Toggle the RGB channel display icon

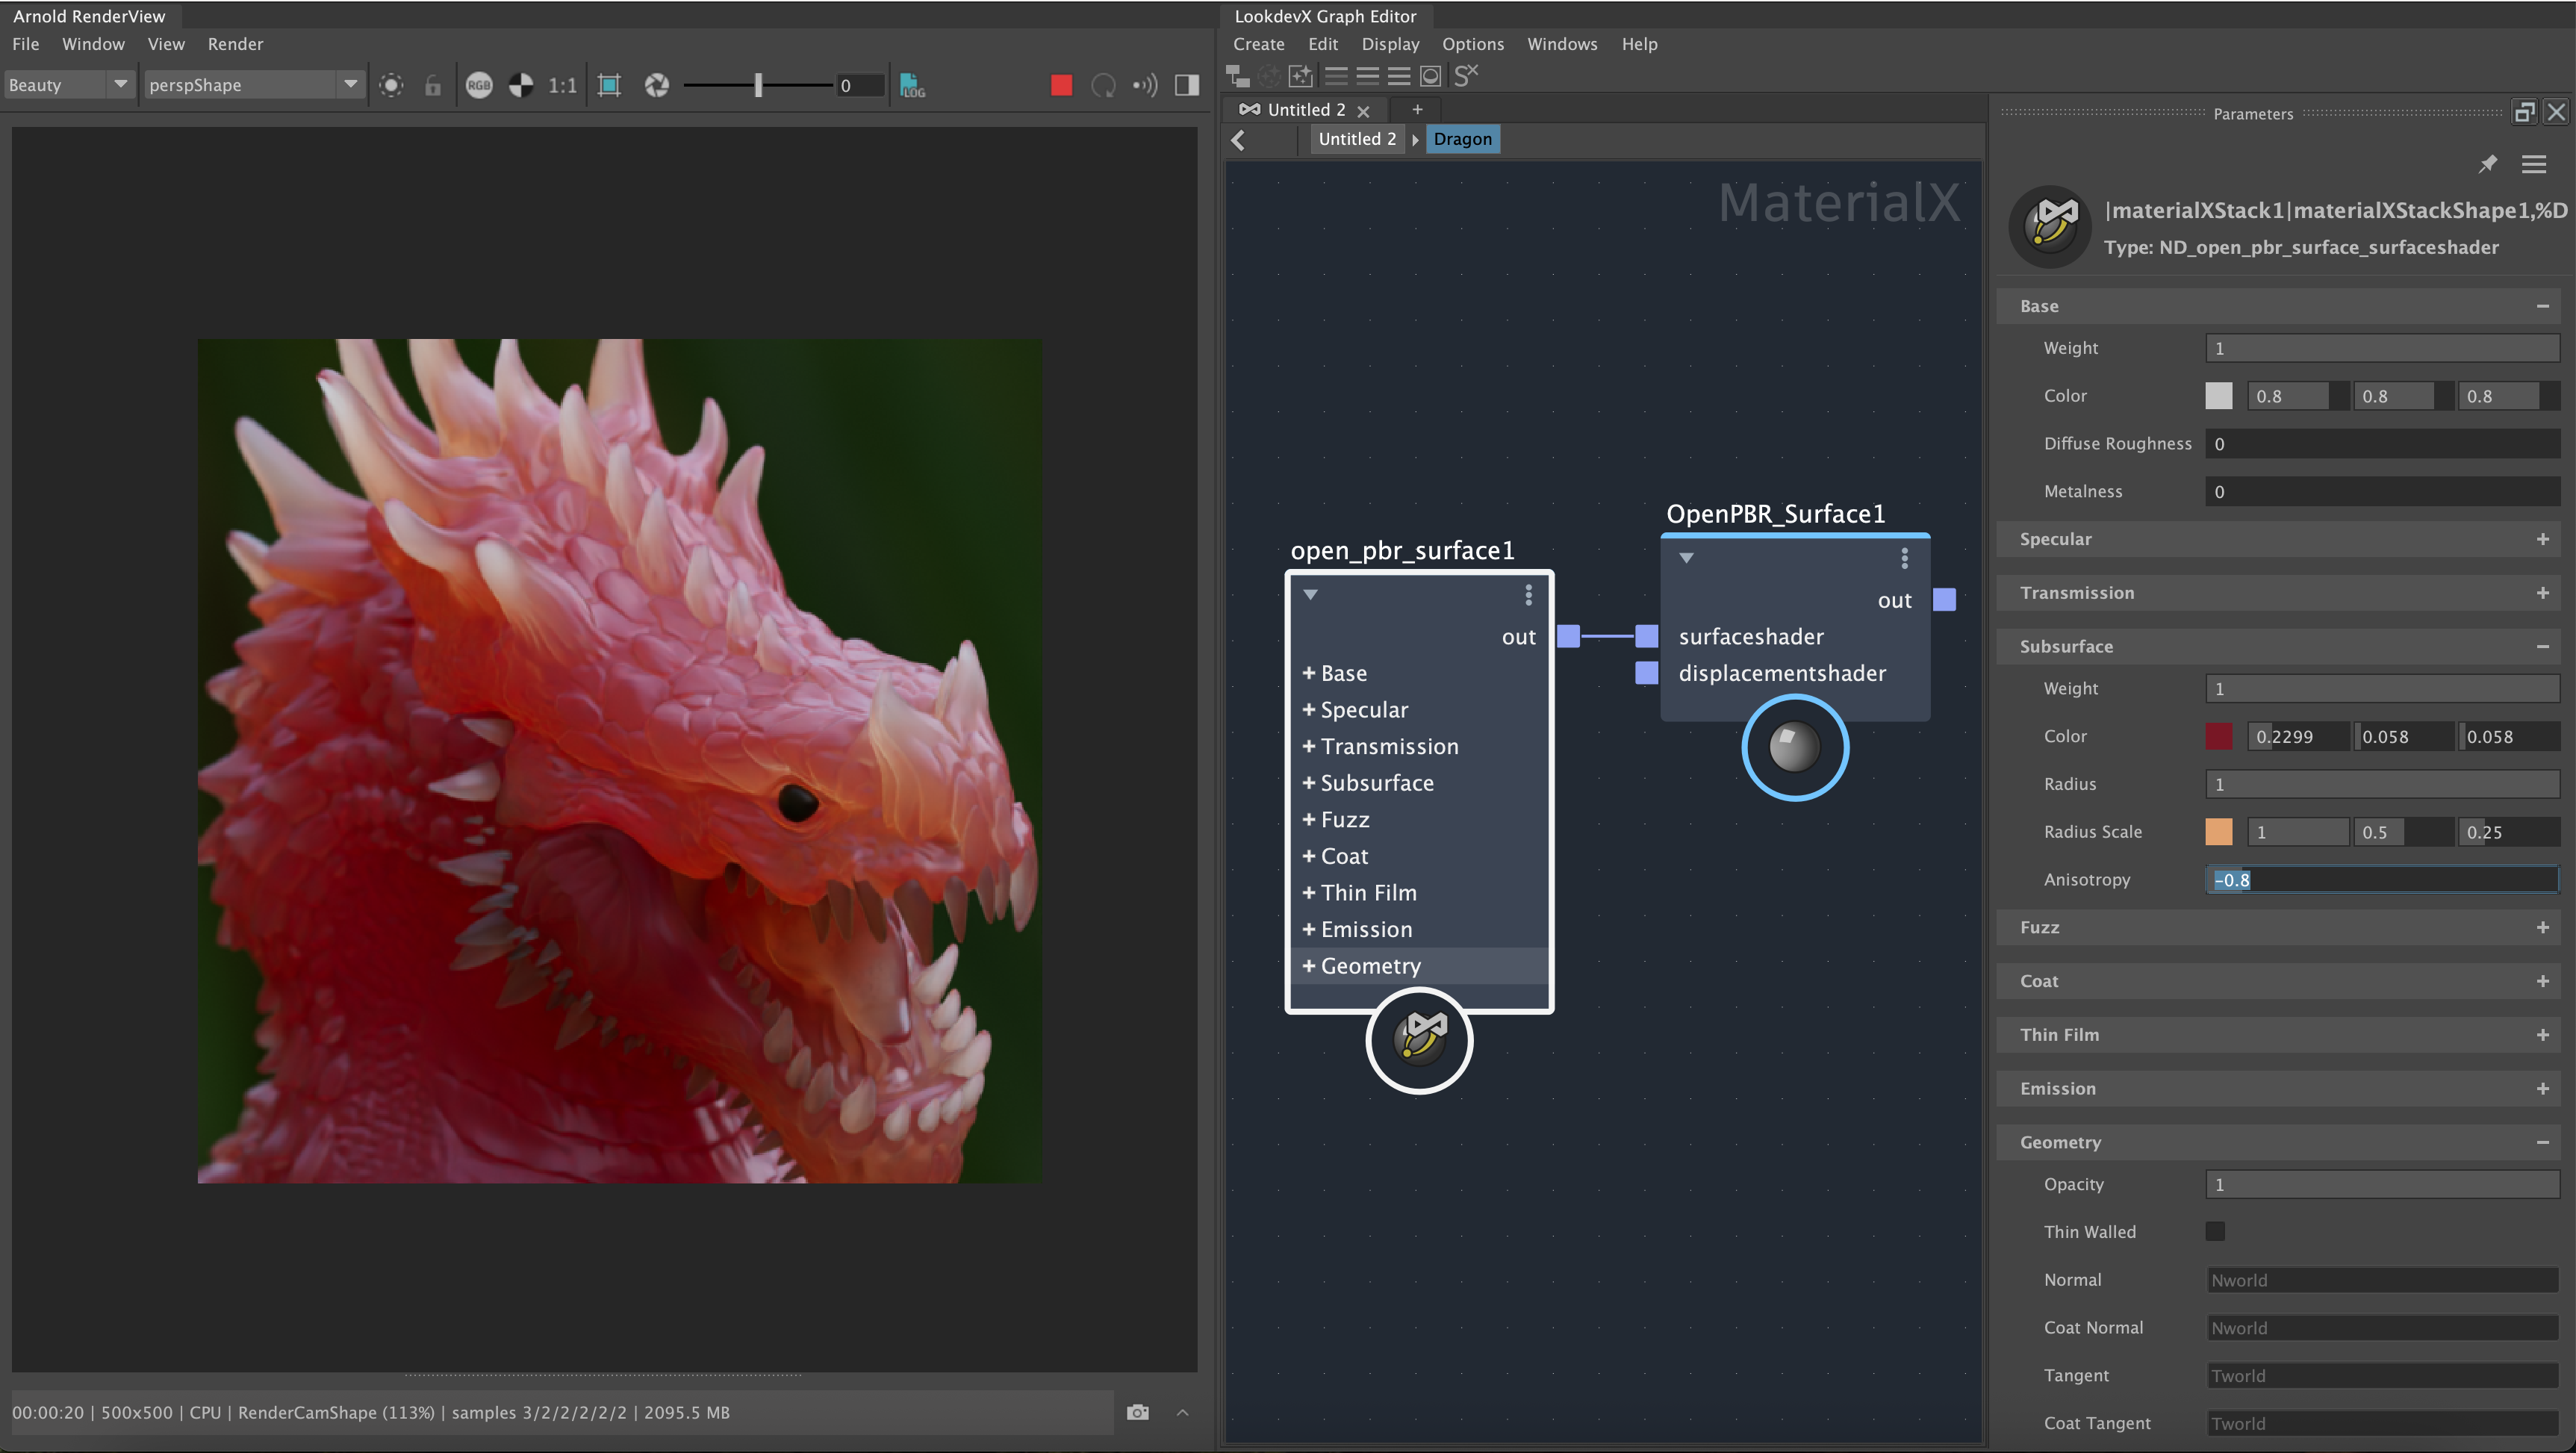(x=479, y=85)
